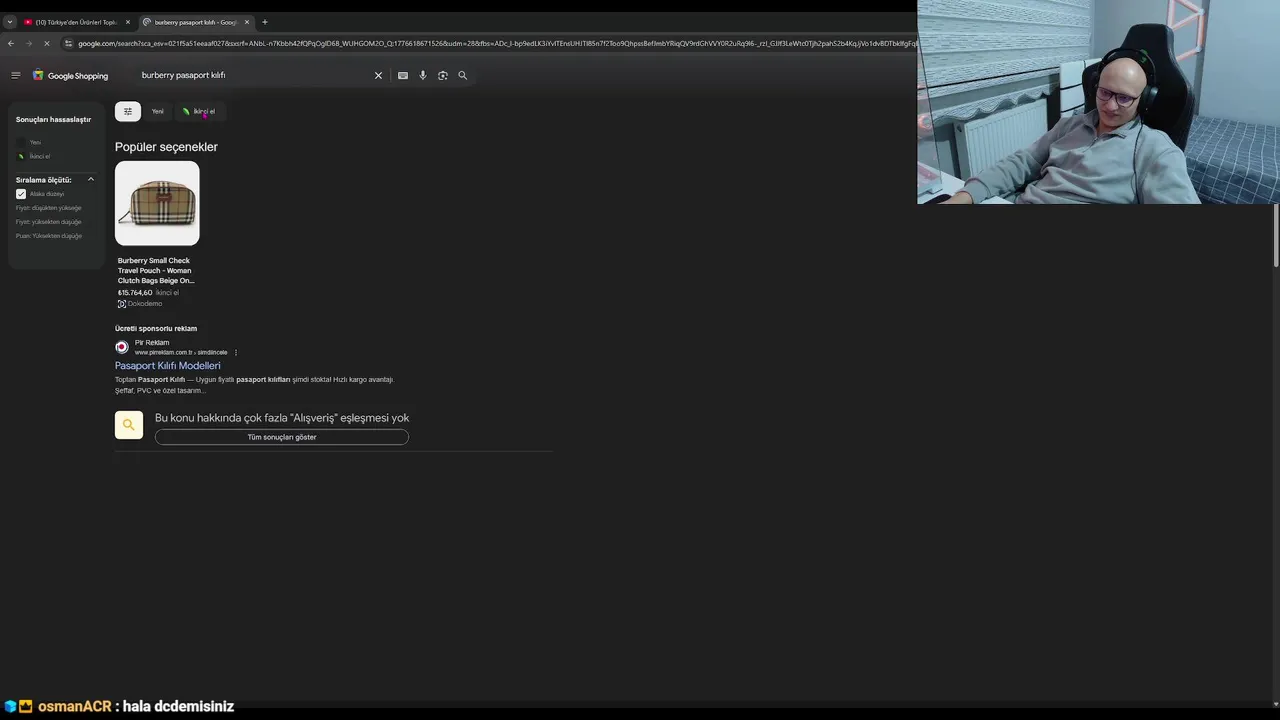Click the Pir Reklam site favicon

point(122,347)
